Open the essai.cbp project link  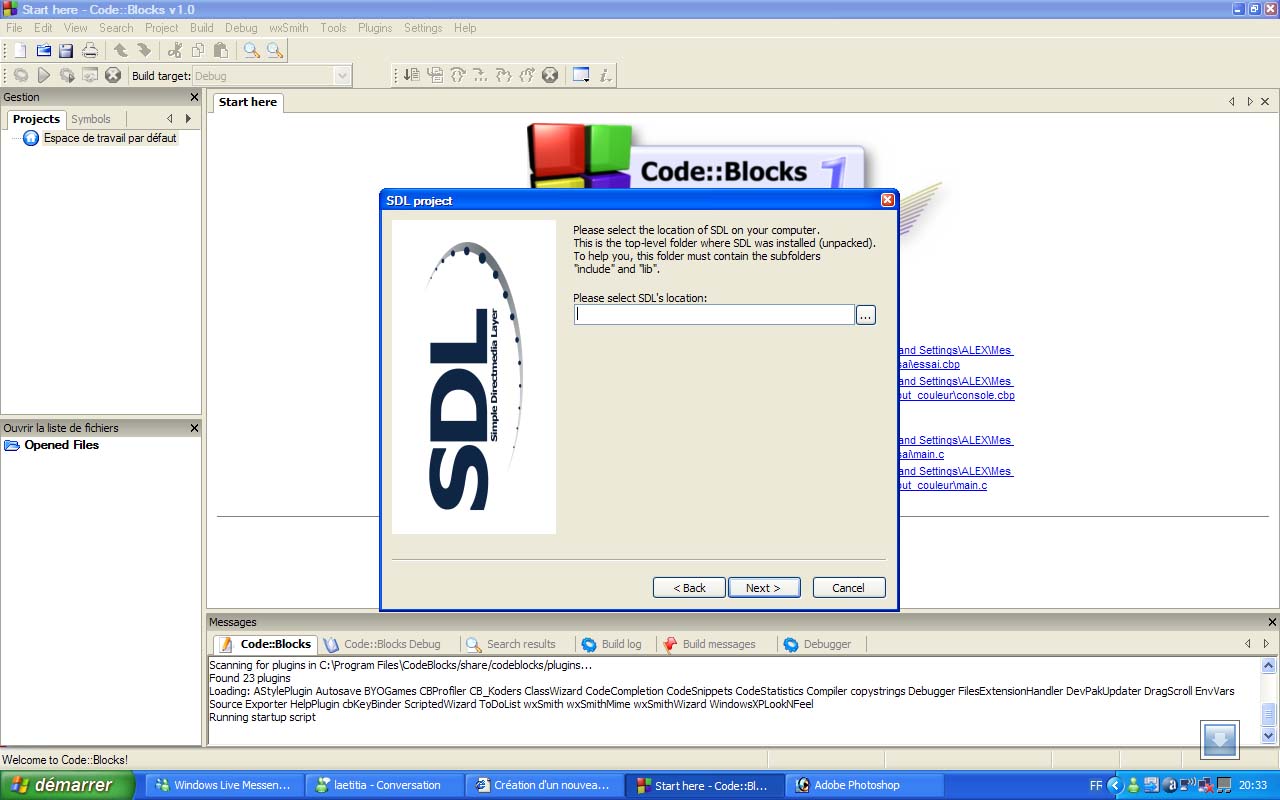(927, 364)
